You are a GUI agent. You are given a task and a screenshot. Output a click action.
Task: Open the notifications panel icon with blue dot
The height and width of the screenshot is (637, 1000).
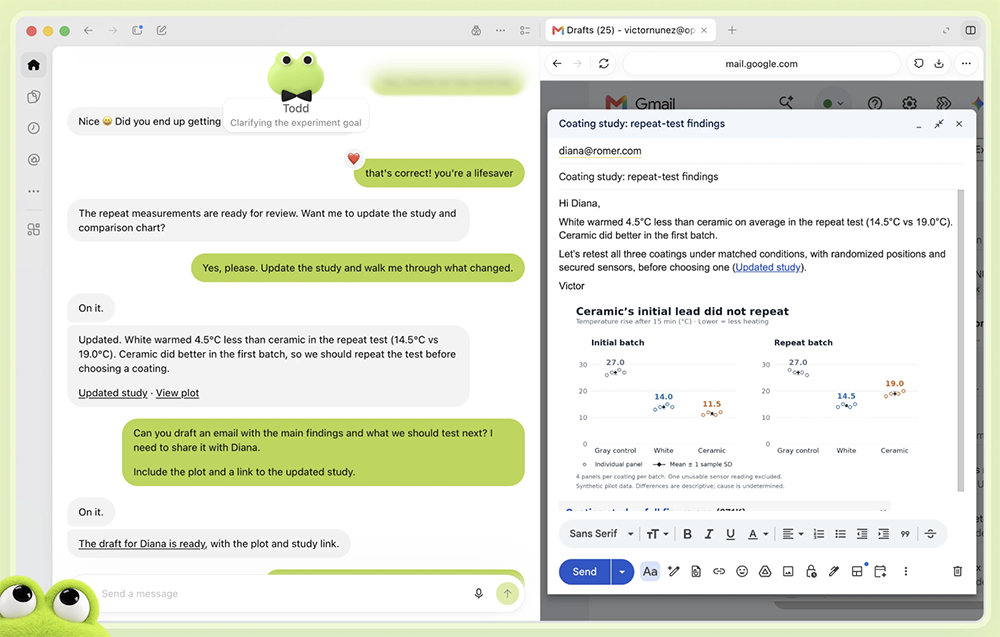[137, 30]
